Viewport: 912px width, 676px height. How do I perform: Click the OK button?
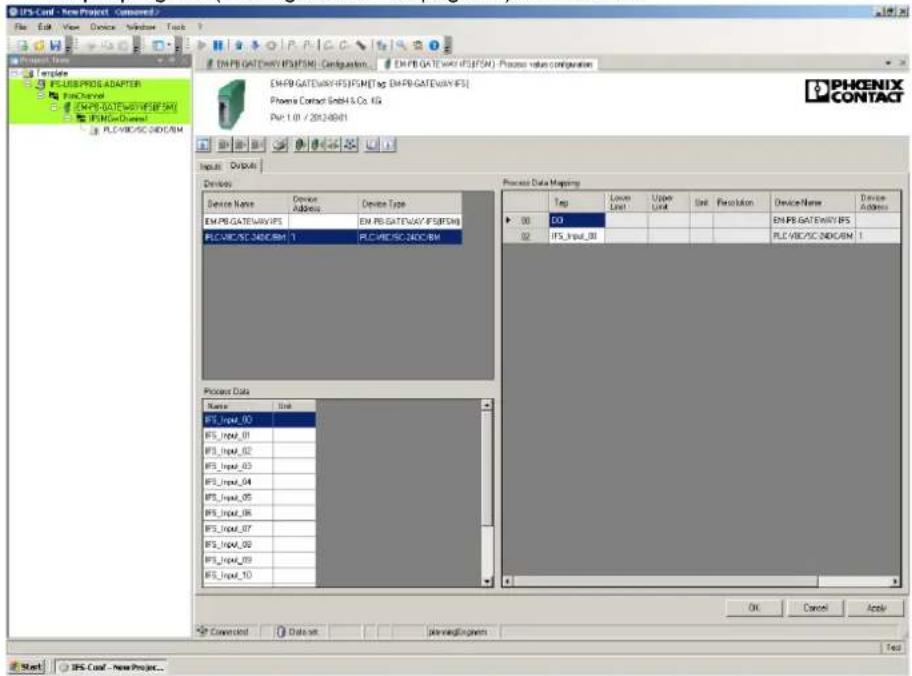[754, 608]
